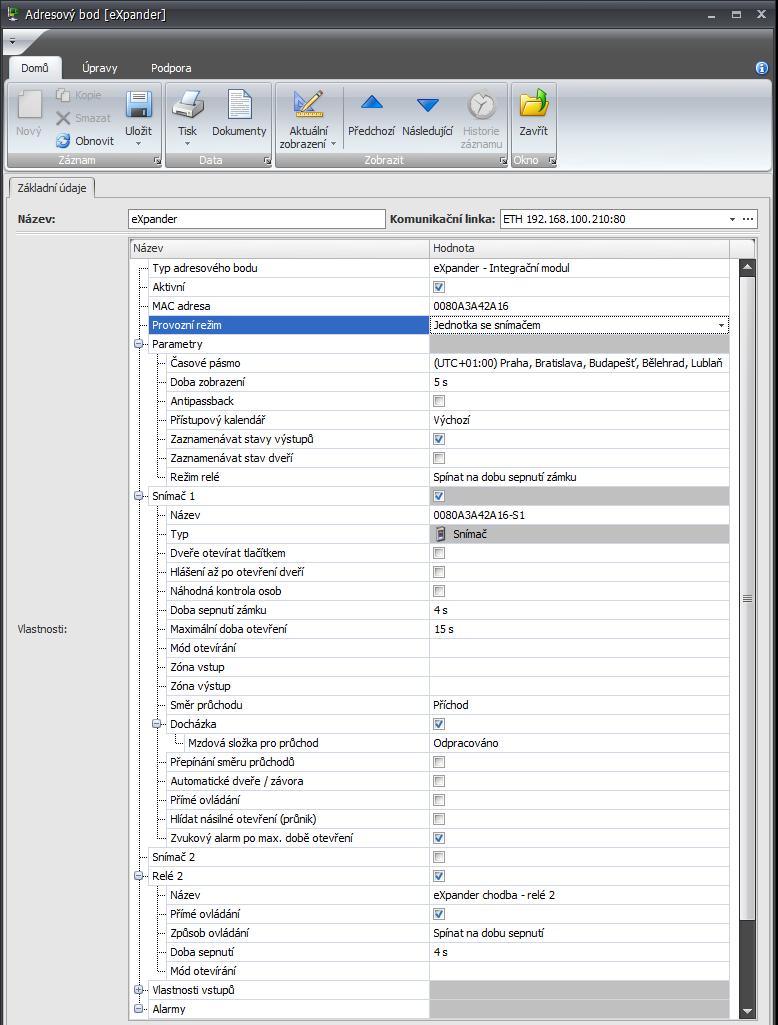Go to Následující record with down arrow

(x=428, y=105)
